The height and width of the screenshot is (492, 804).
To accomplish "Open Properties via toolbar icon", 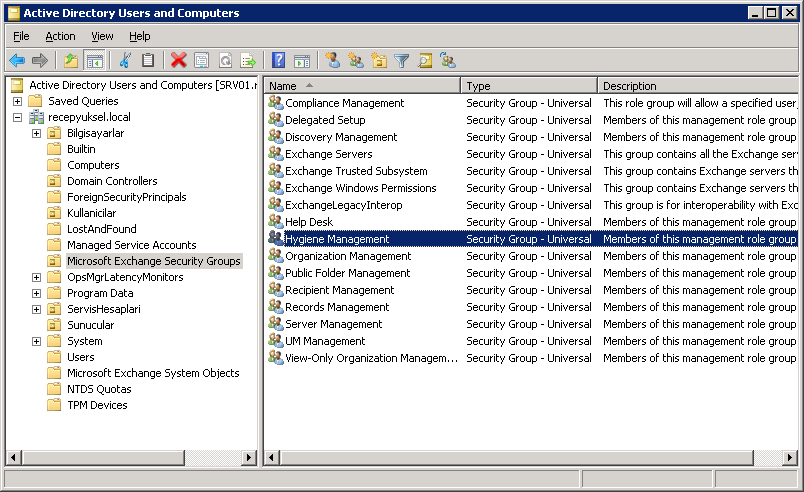I will tap(202, 61).
